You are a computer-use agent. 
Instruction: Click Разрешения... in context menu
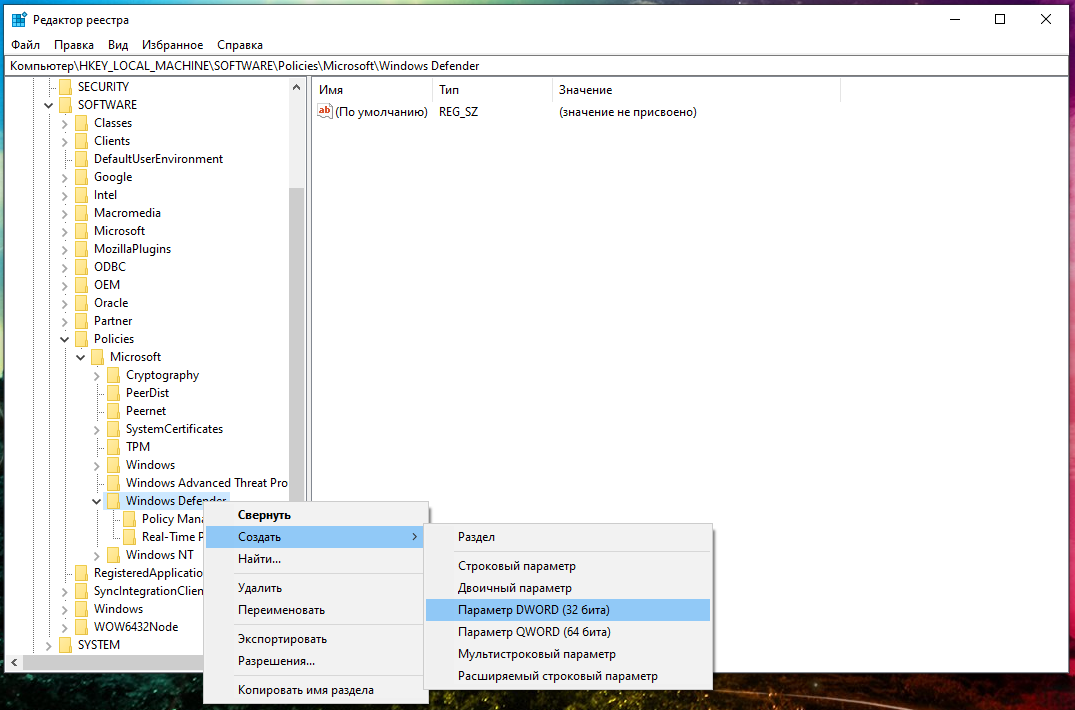click(x=276, y=661)
